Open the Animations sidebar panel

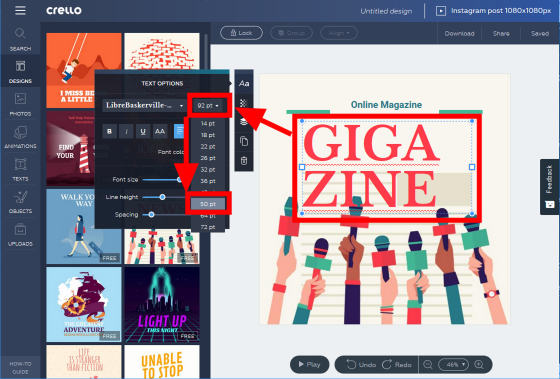coord(20,137)
